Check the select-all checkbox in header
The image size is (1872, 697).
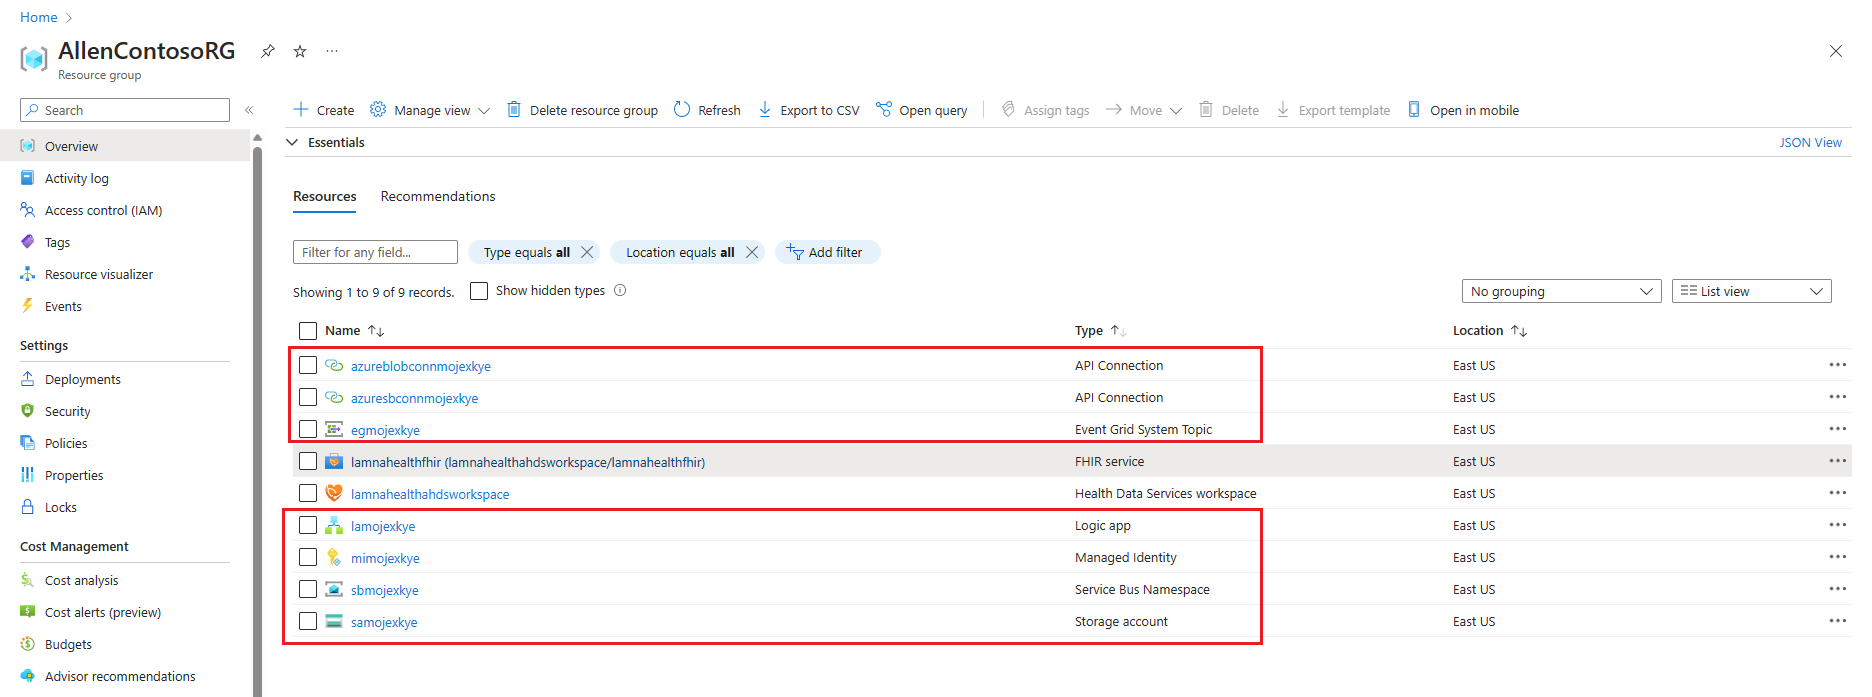(x=308, y=331)
